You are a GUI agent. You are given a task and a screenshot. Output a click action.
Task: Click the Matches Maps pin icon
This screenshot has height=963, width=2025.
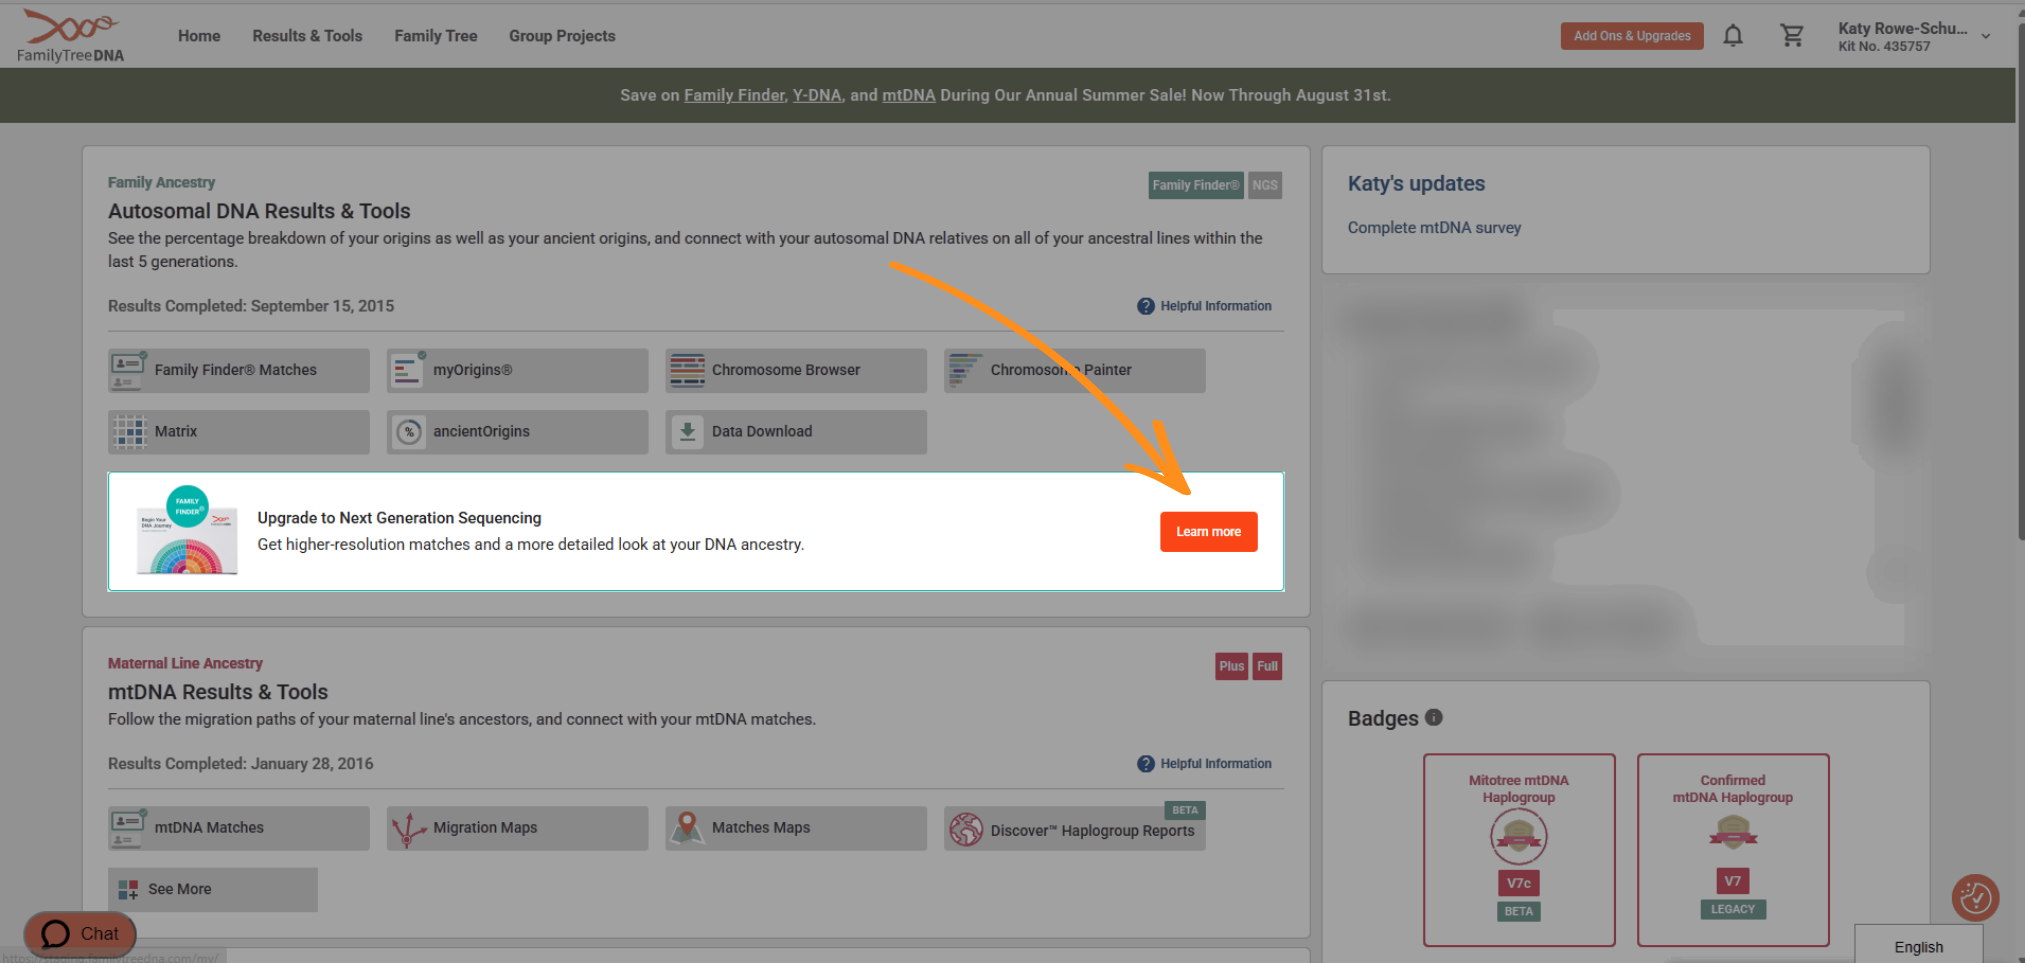tap(687, 828)
